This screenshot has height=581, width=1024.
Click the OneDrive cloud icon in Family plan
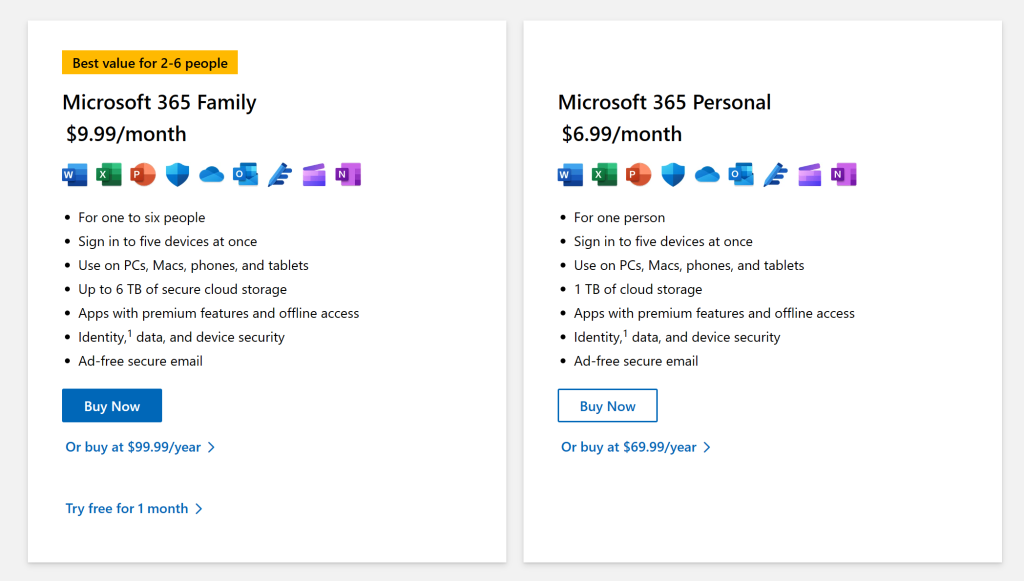point(211,175)
